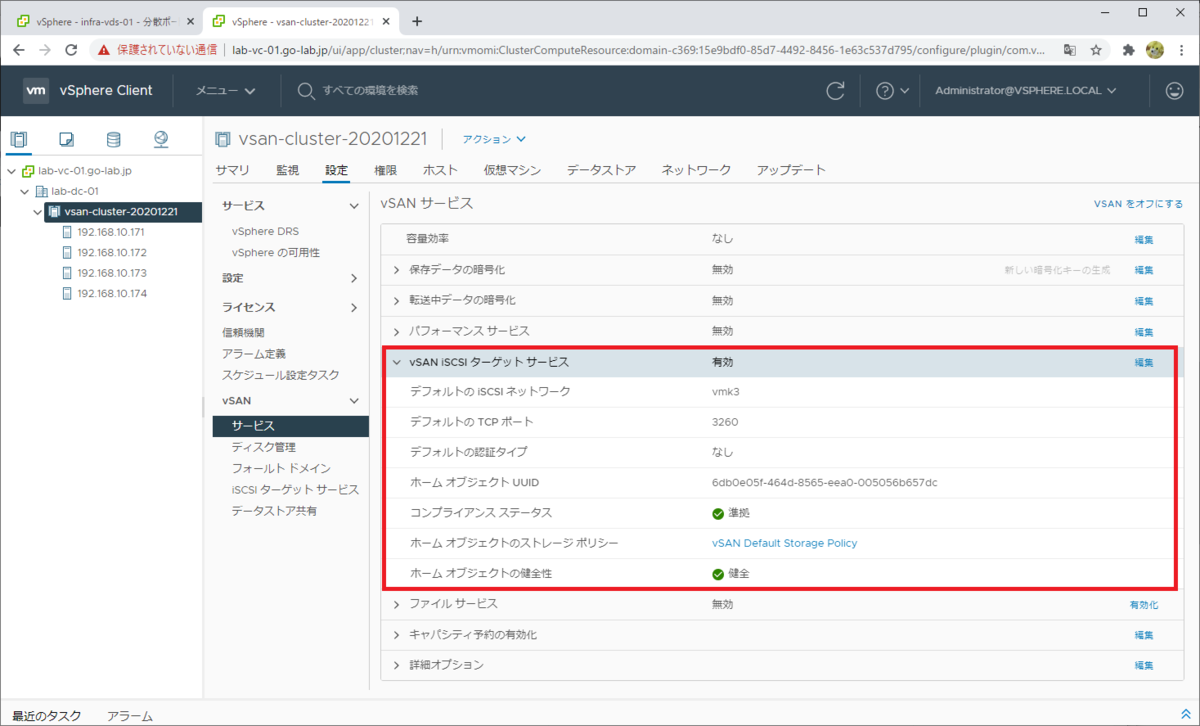The image size is (1200, 726).
Task: Collapse the vSAN iSCSI ターゲット サービス row
Action: point(397,362)
